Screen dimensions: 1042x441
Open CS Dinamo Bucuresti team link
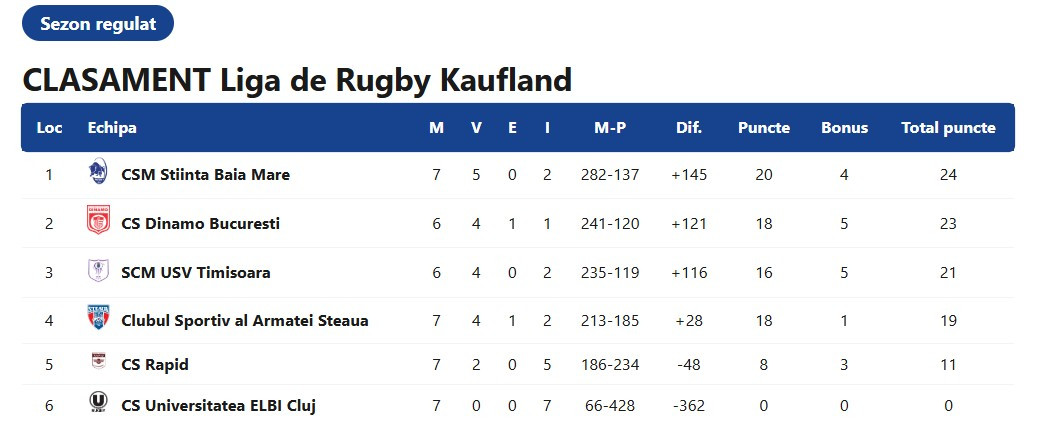click(x=200, y=224)
